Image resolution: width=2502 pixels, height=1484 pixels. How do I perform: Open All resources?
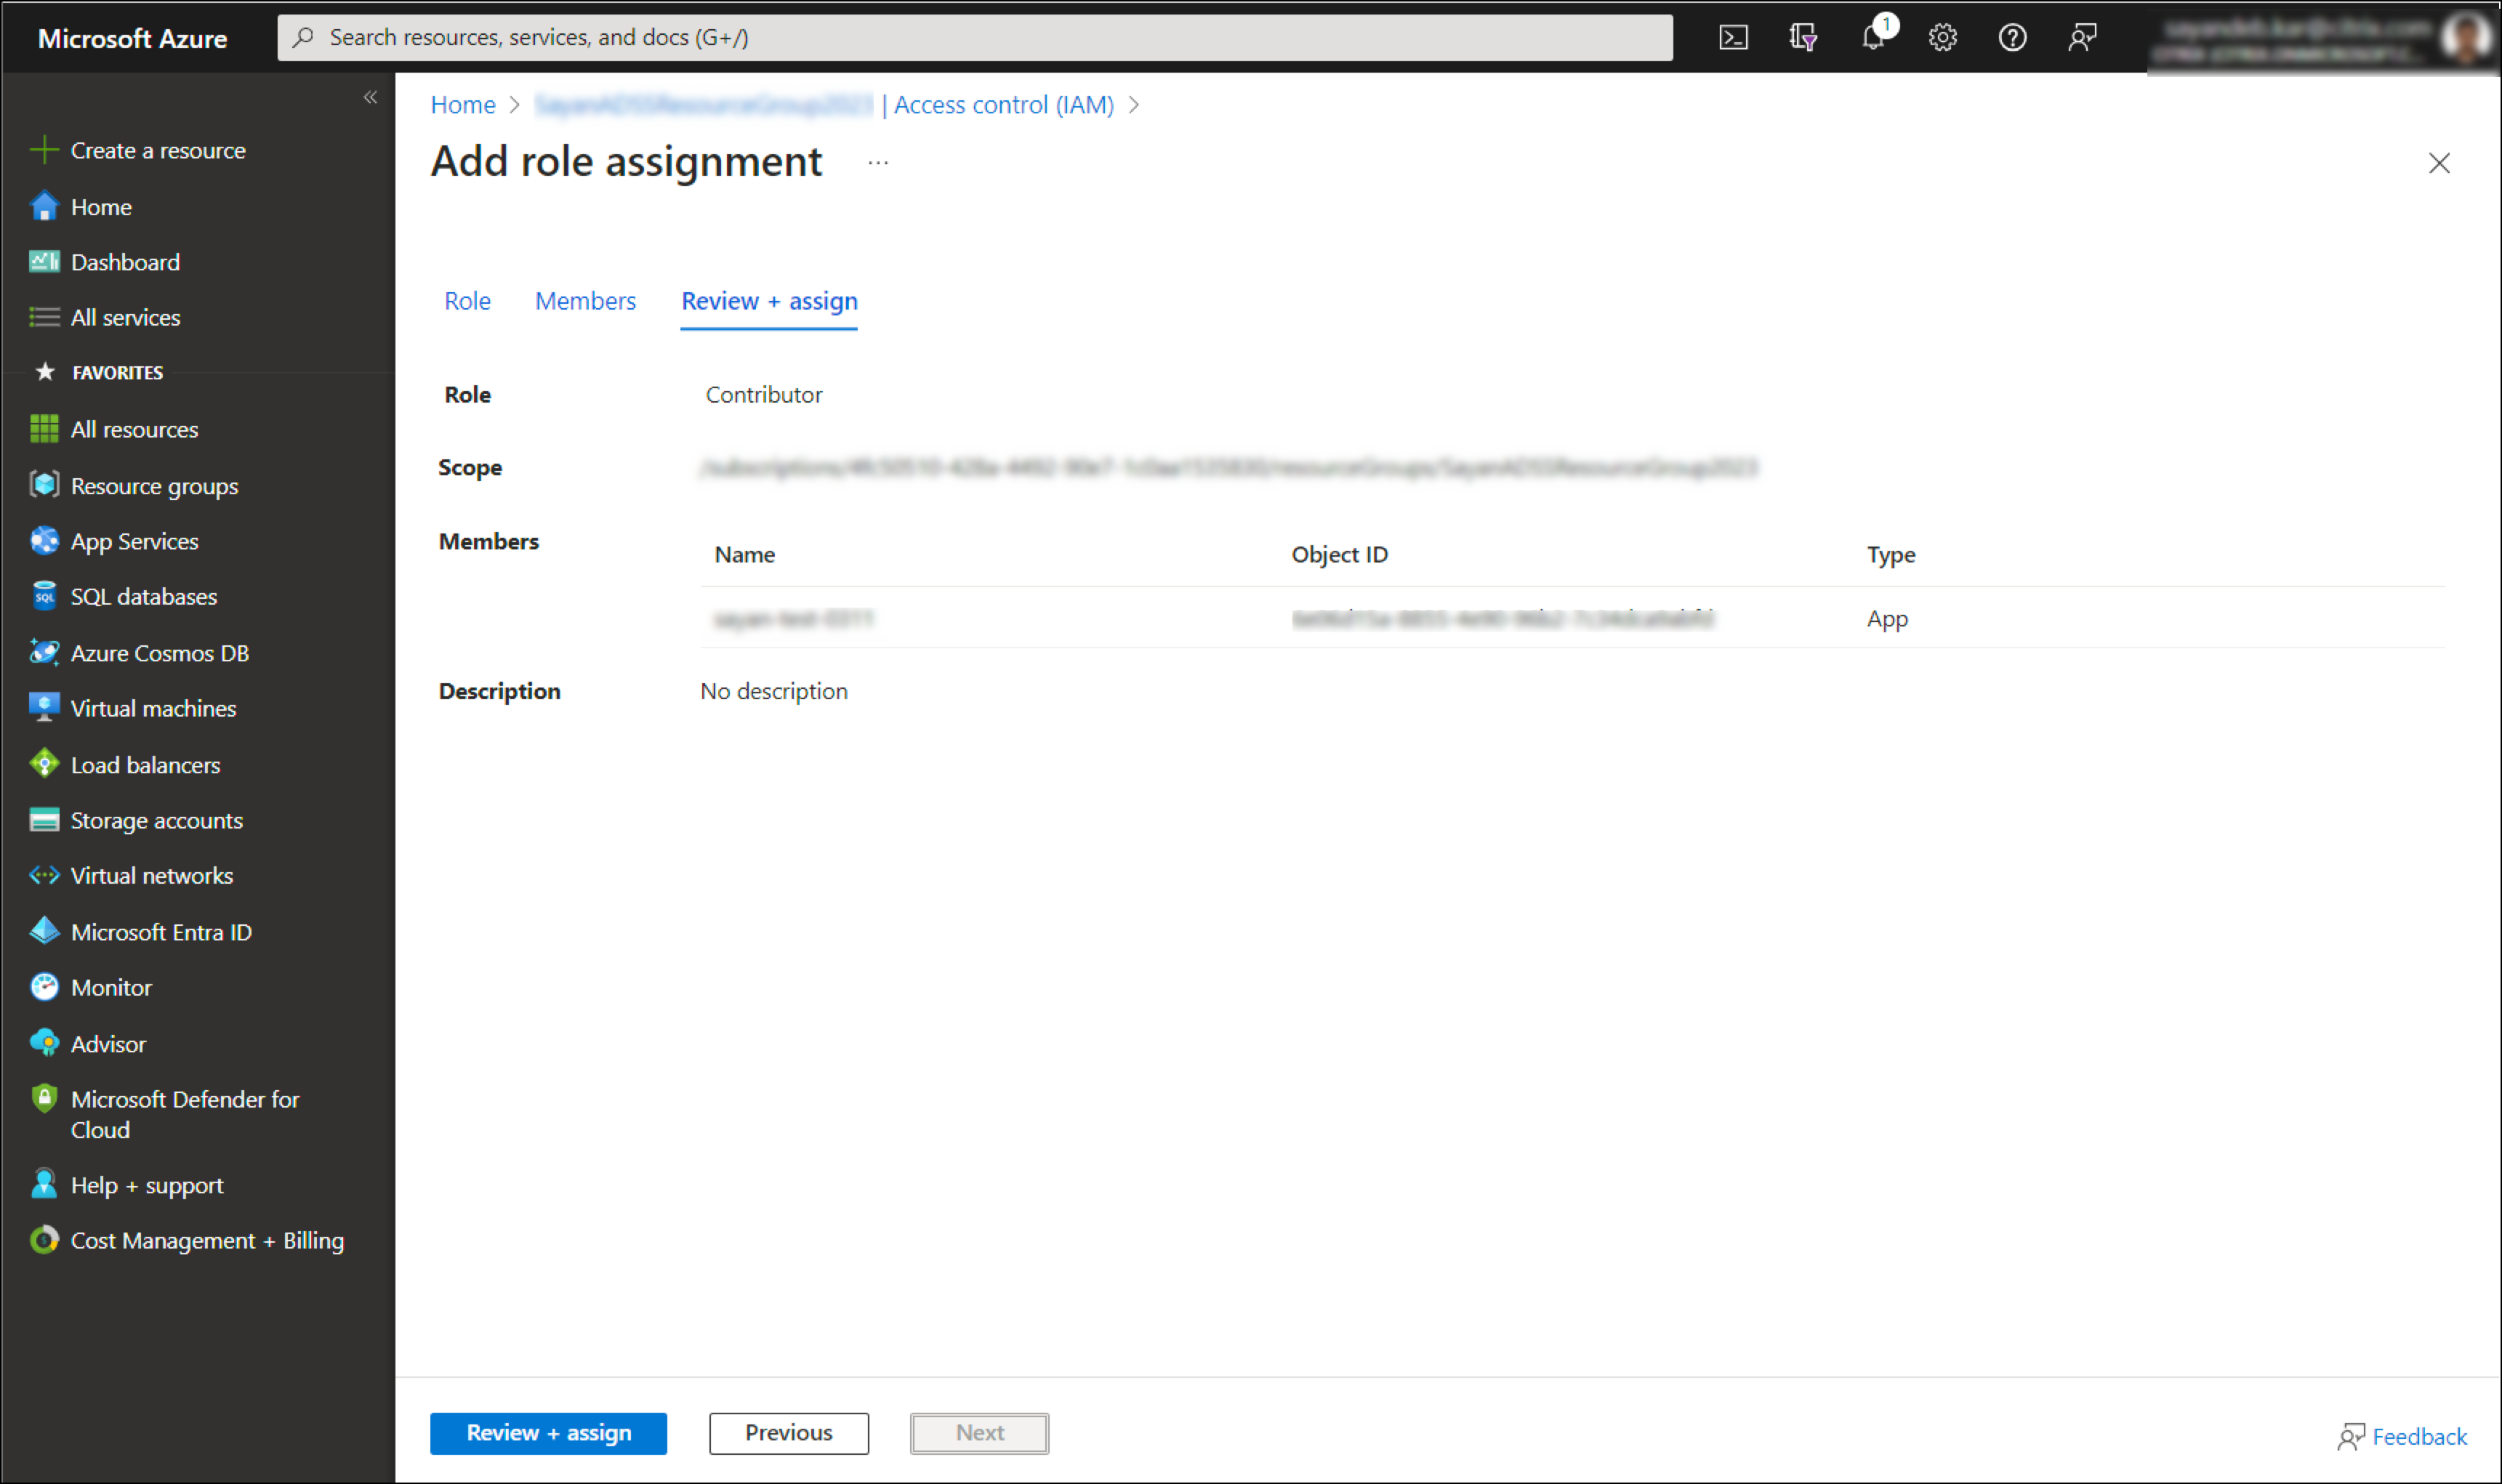[114, 429]
